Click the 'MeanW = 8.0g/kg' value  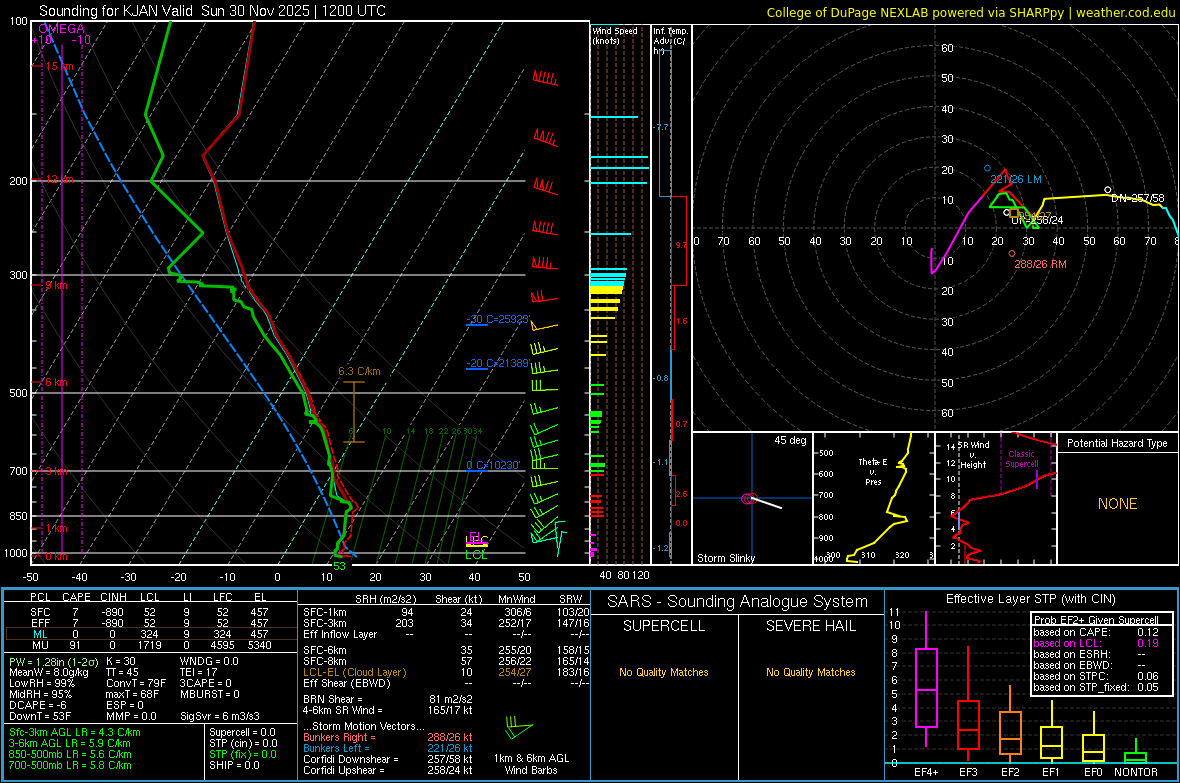point(49,672)
